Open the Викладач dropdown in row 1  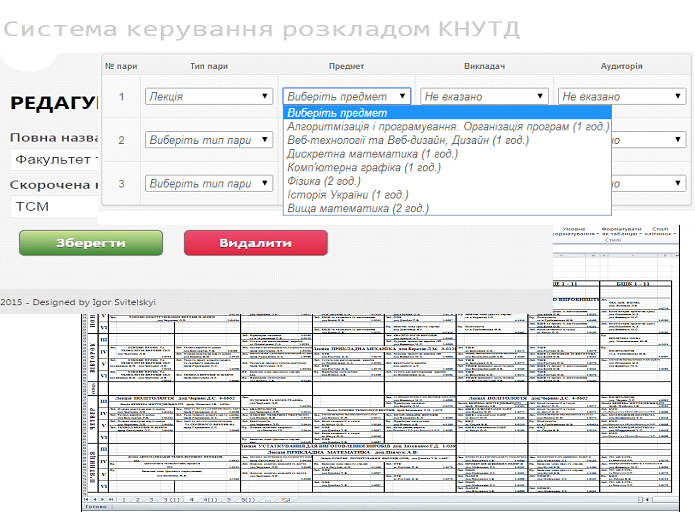[x=485, y=97]
